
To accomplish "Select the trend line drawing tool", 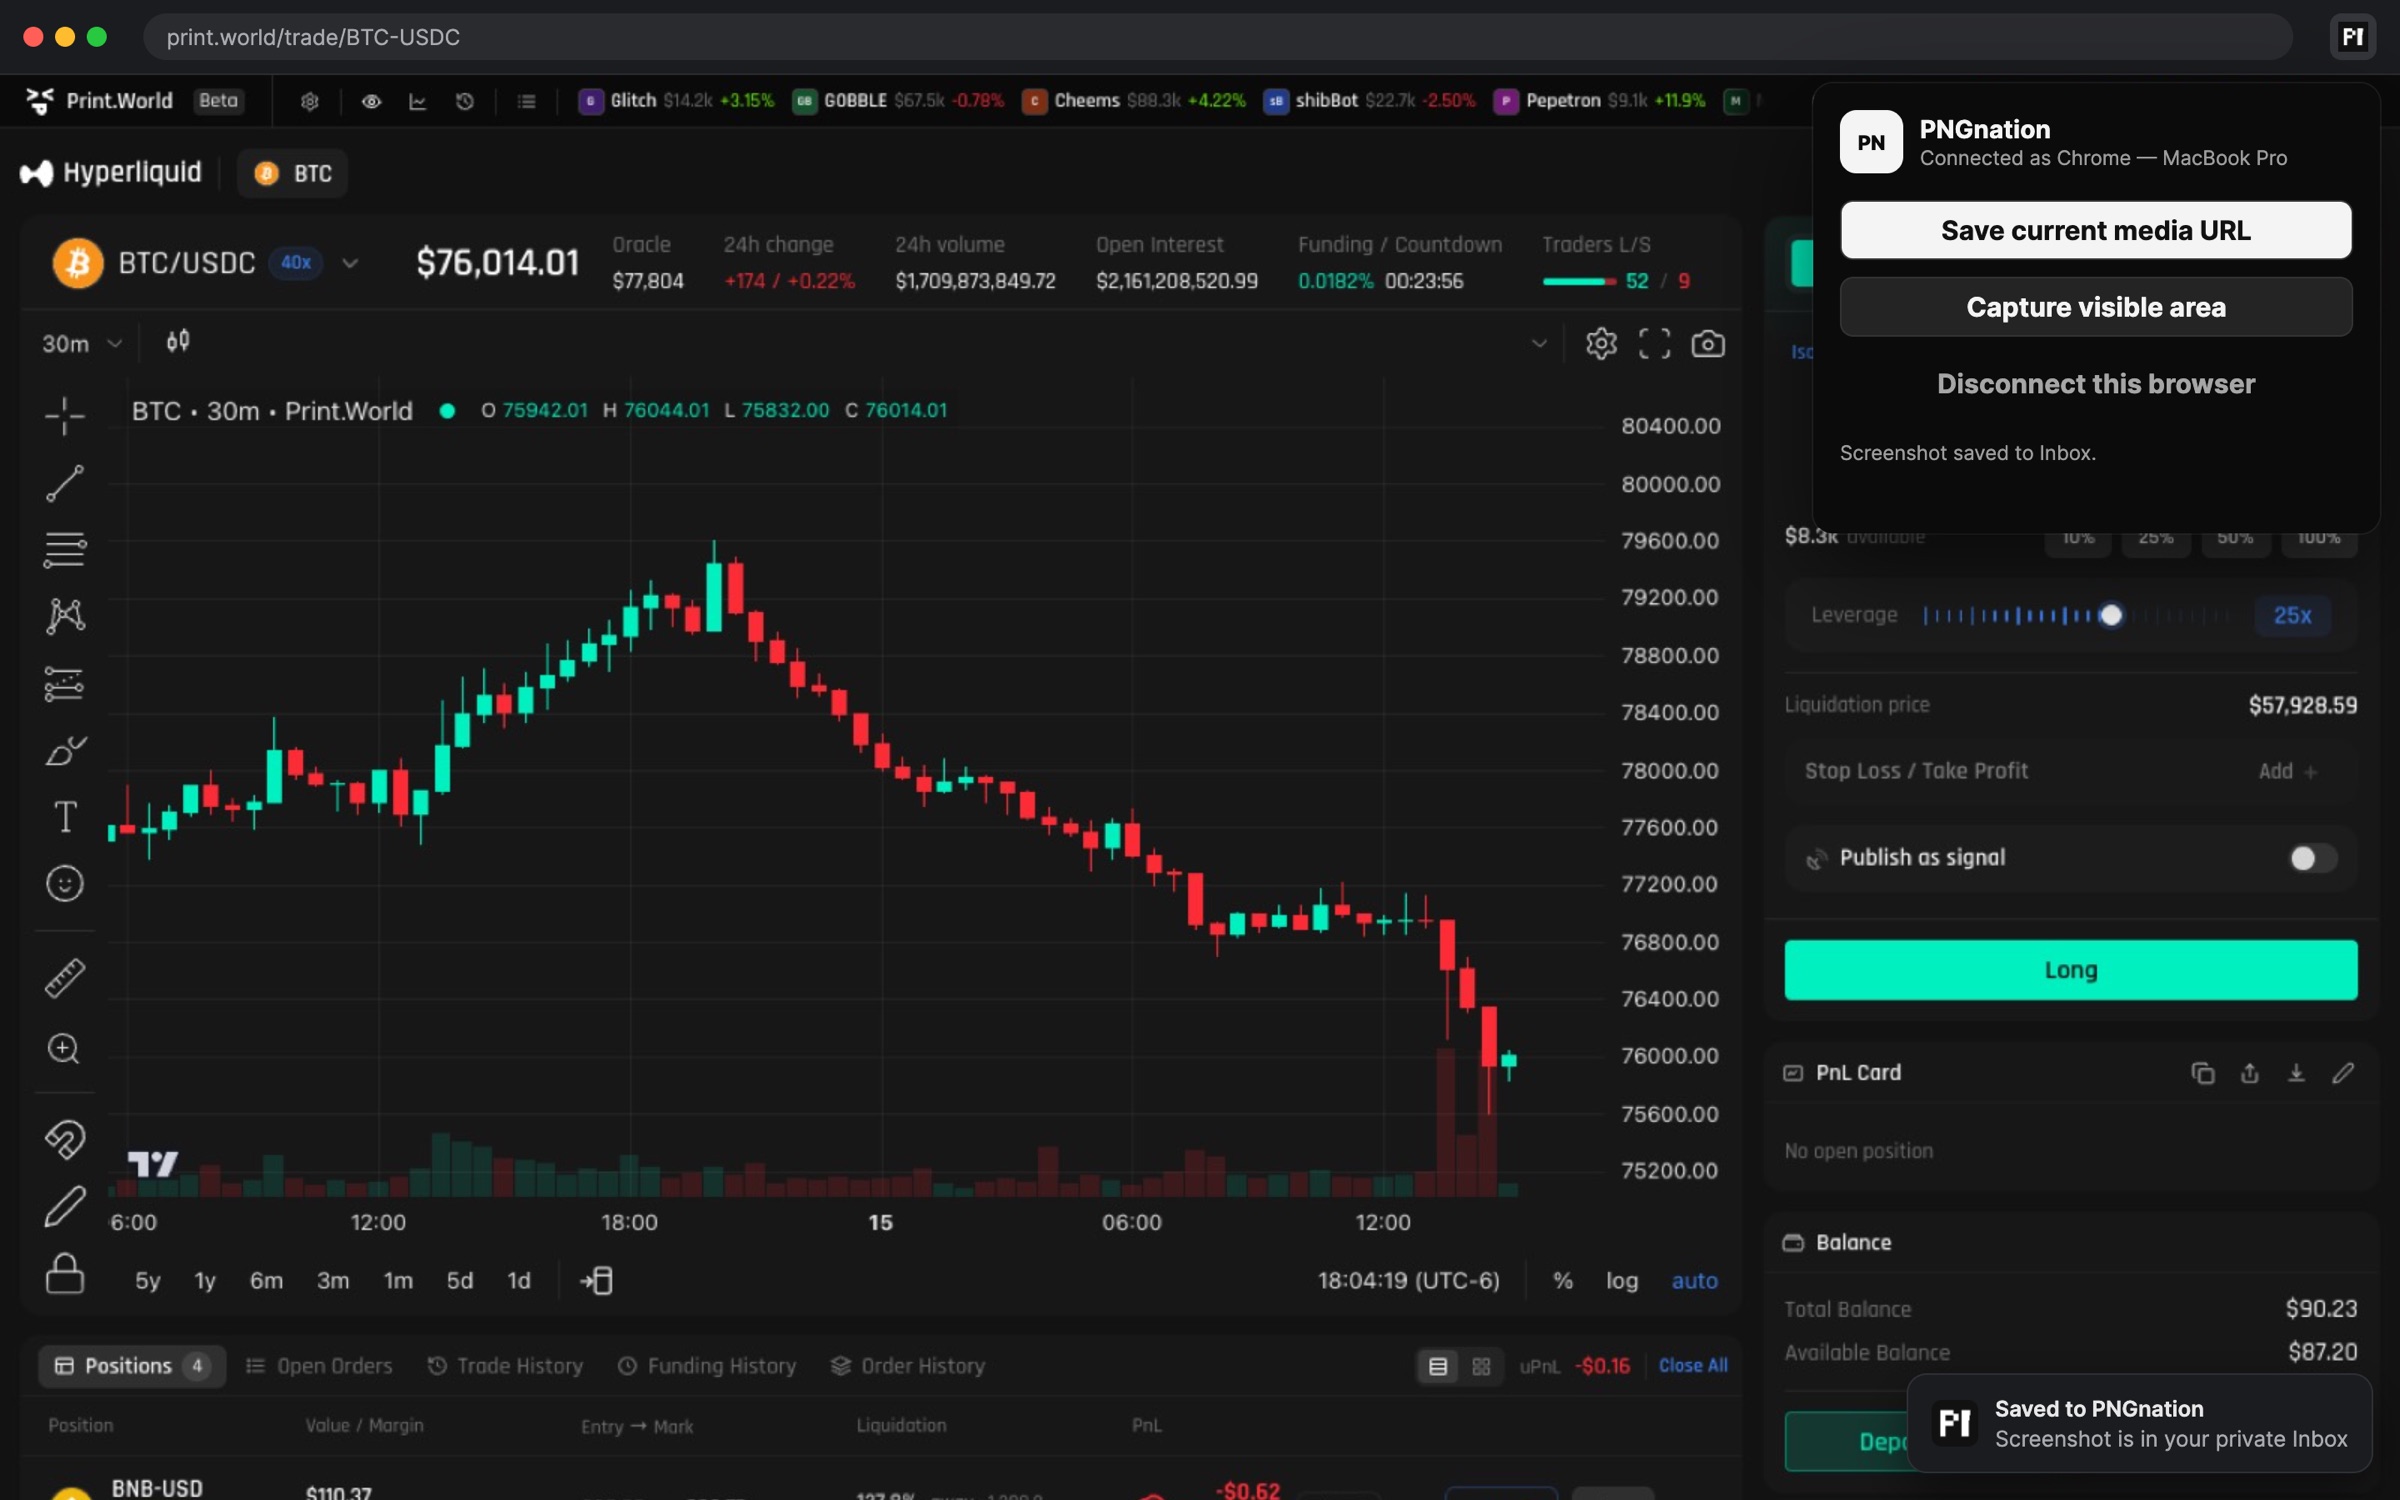I will click(x=65, y=484).
